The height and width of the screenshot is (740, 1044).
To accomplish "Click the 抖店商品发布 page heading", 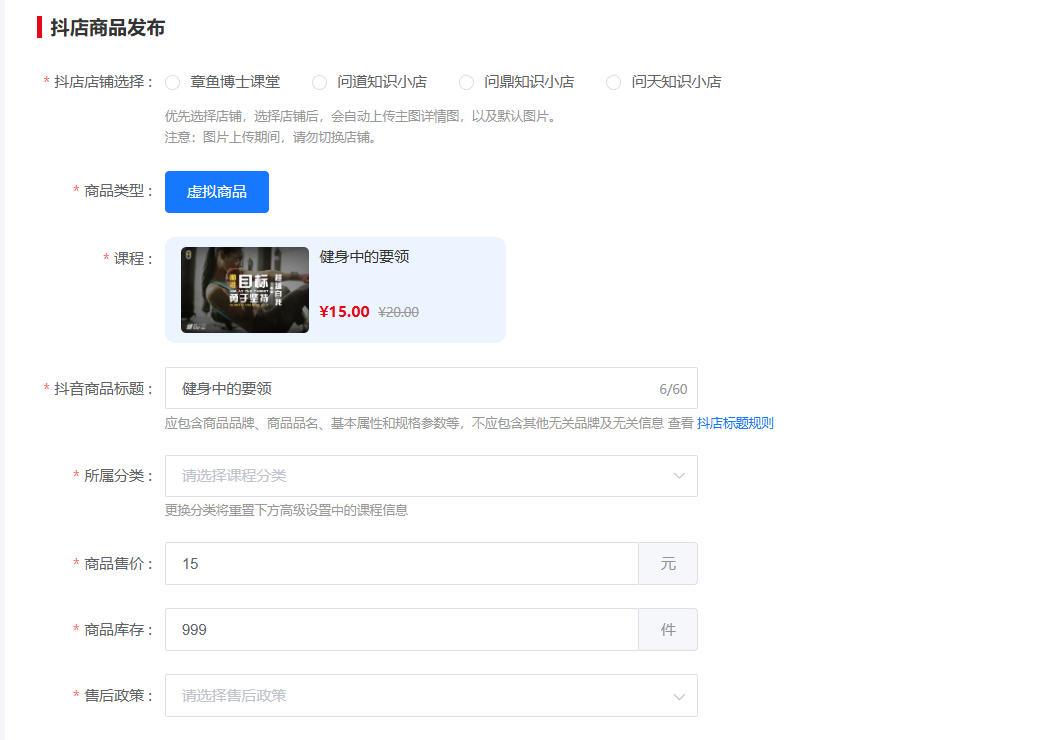I will pyautogui.click(x=107, y=27).
